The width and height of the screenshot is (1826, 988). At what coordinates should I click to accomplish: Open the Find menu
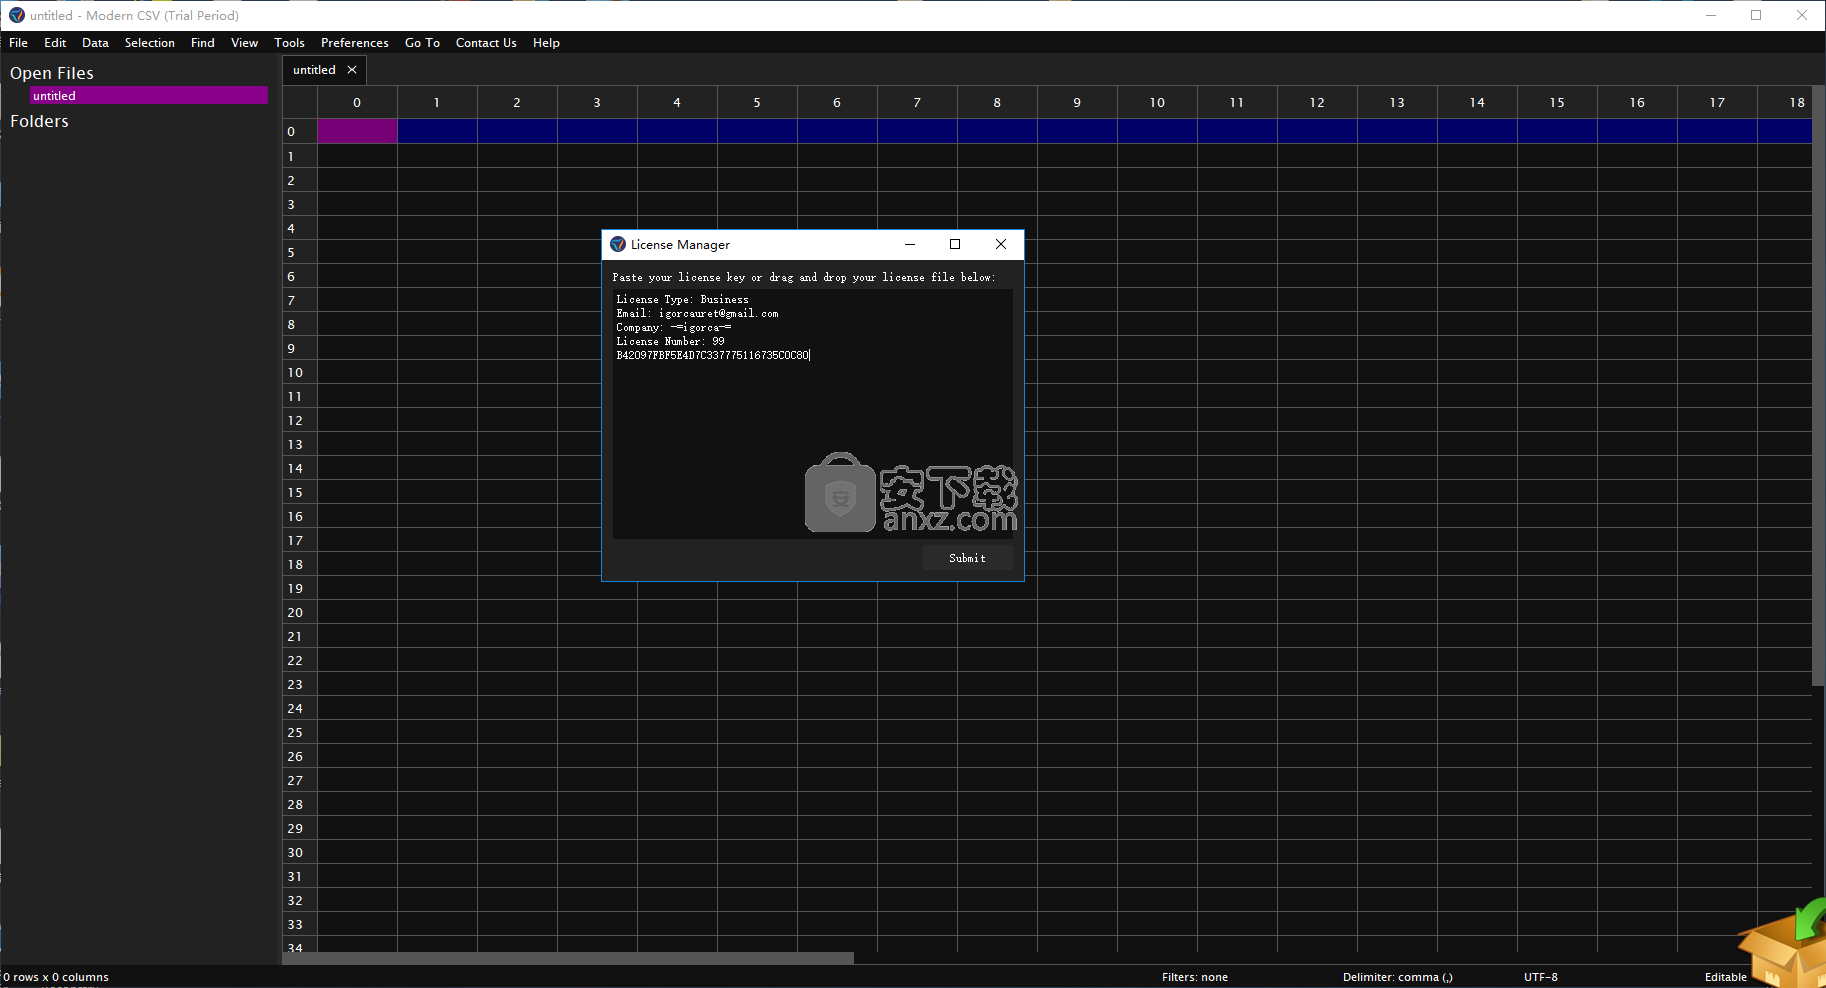click(x=203, y=43)
